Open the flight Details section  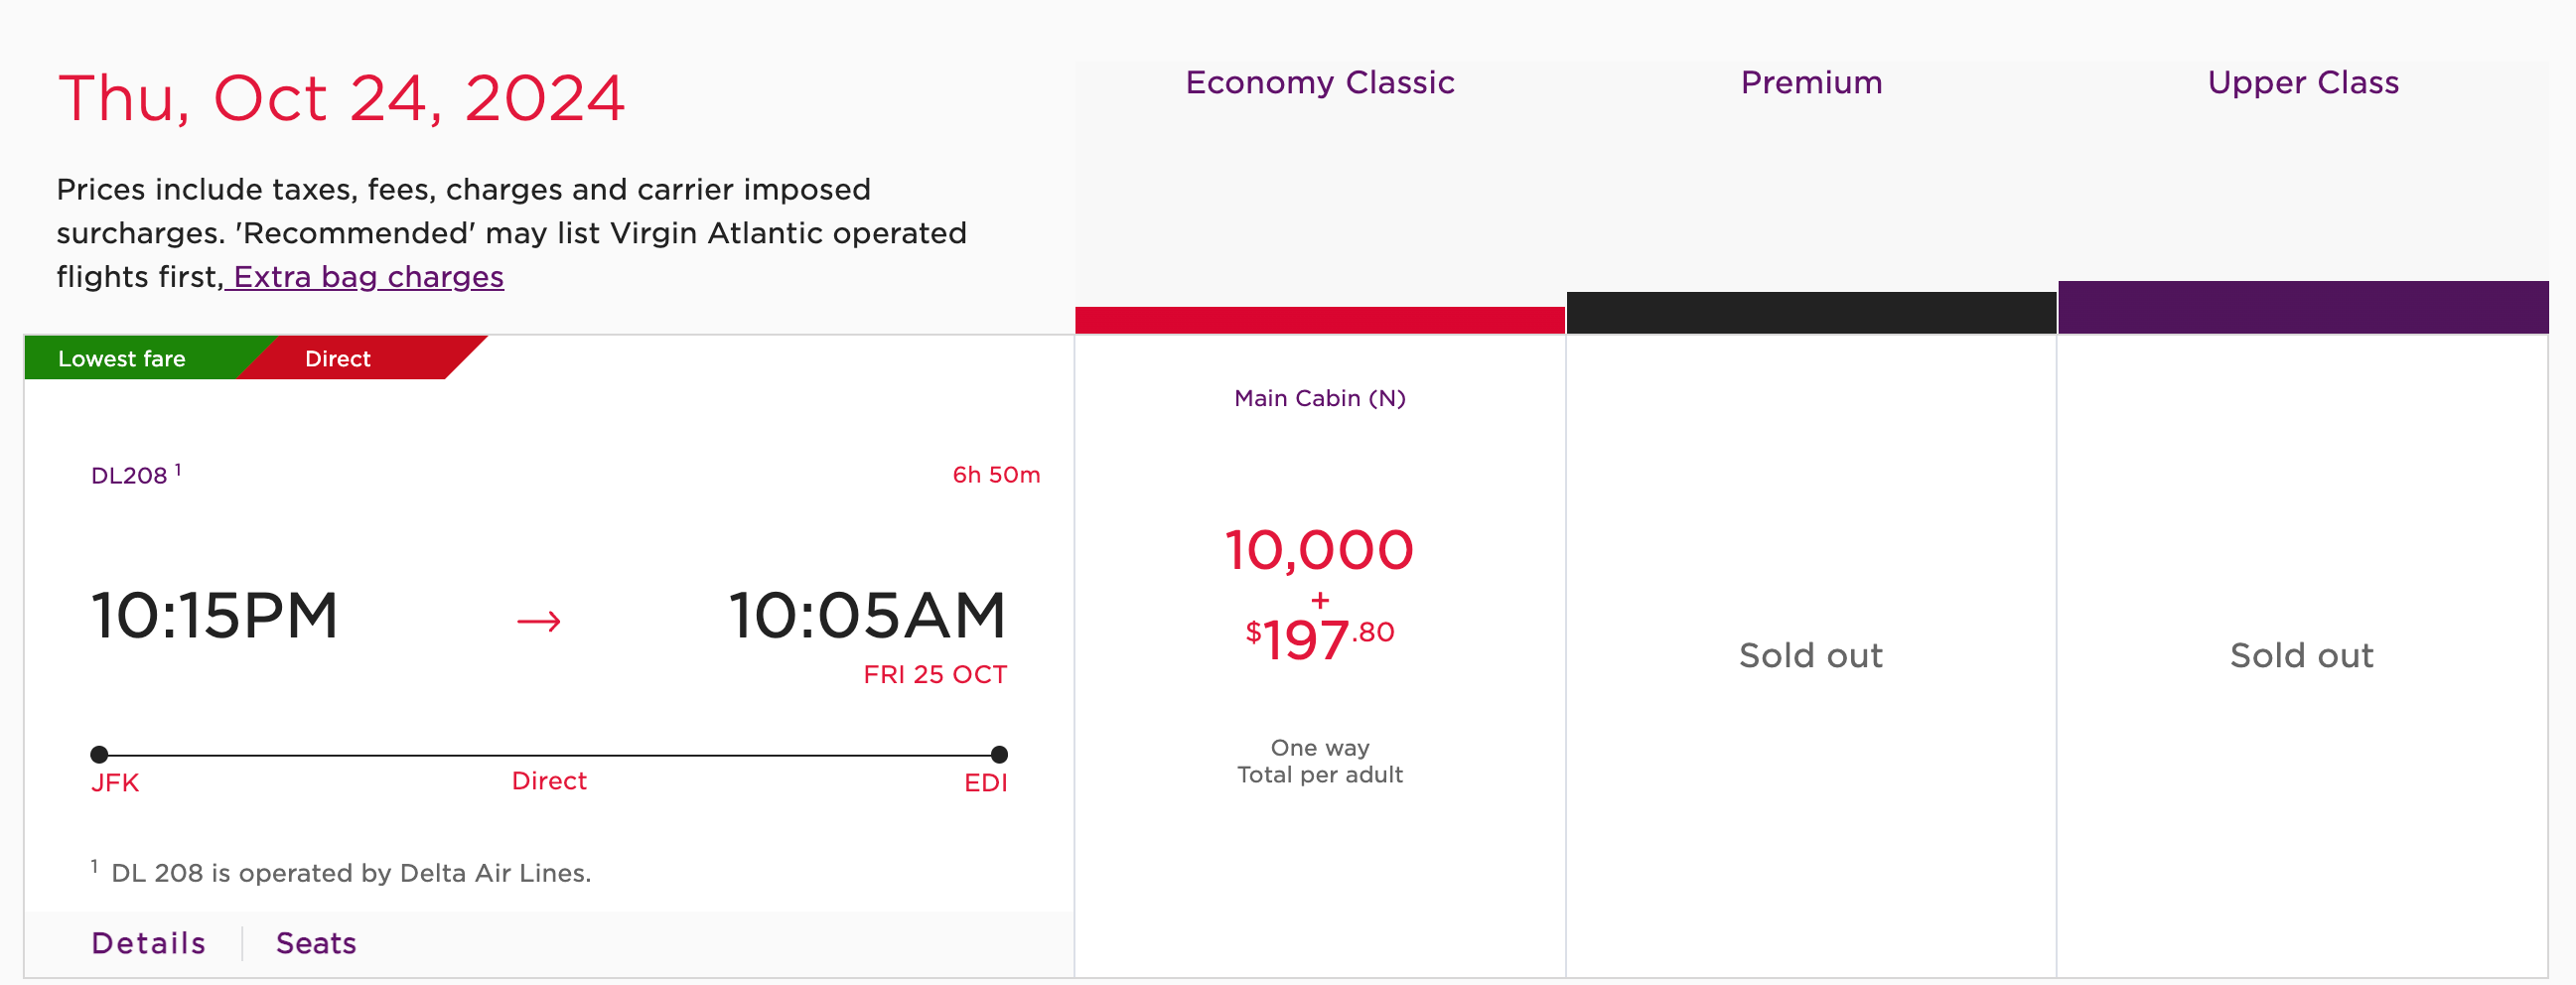pos(148,943)
